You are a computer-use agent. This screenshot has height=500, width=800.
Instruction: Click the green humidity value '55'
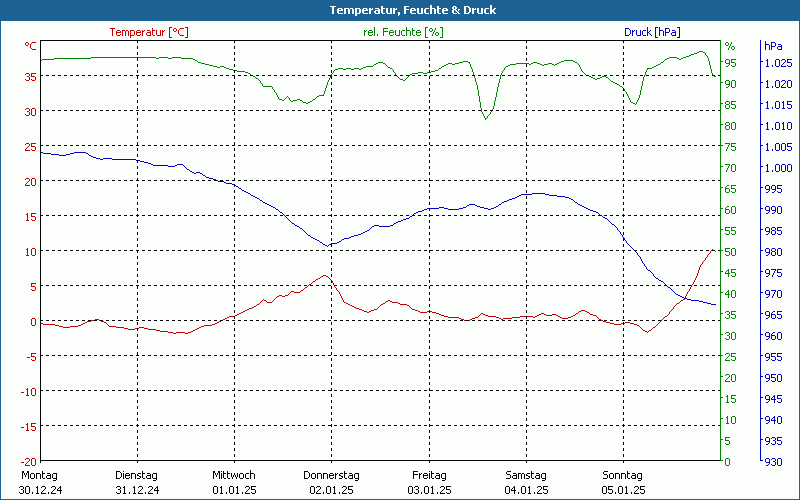[731, 231]
